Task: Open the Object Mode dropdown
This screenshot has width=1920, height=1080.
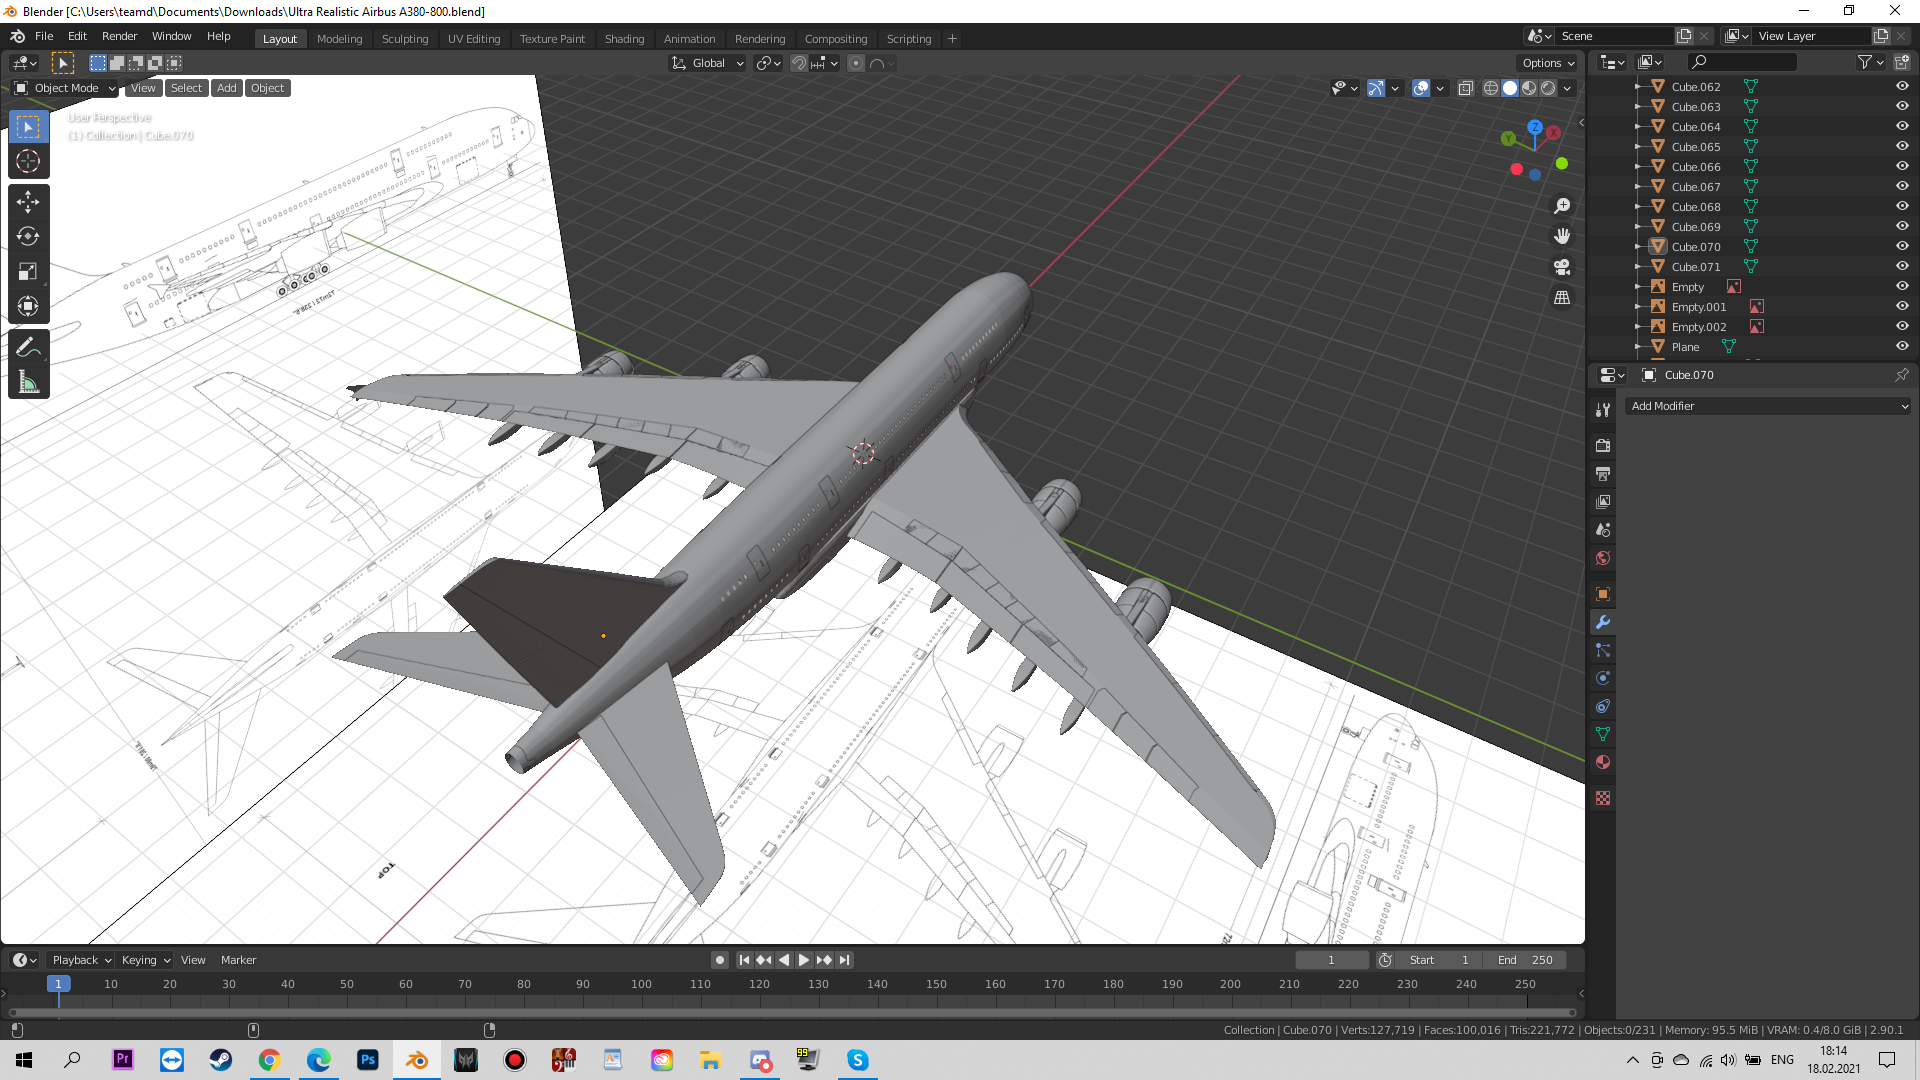Action: [x=63, y=88]
